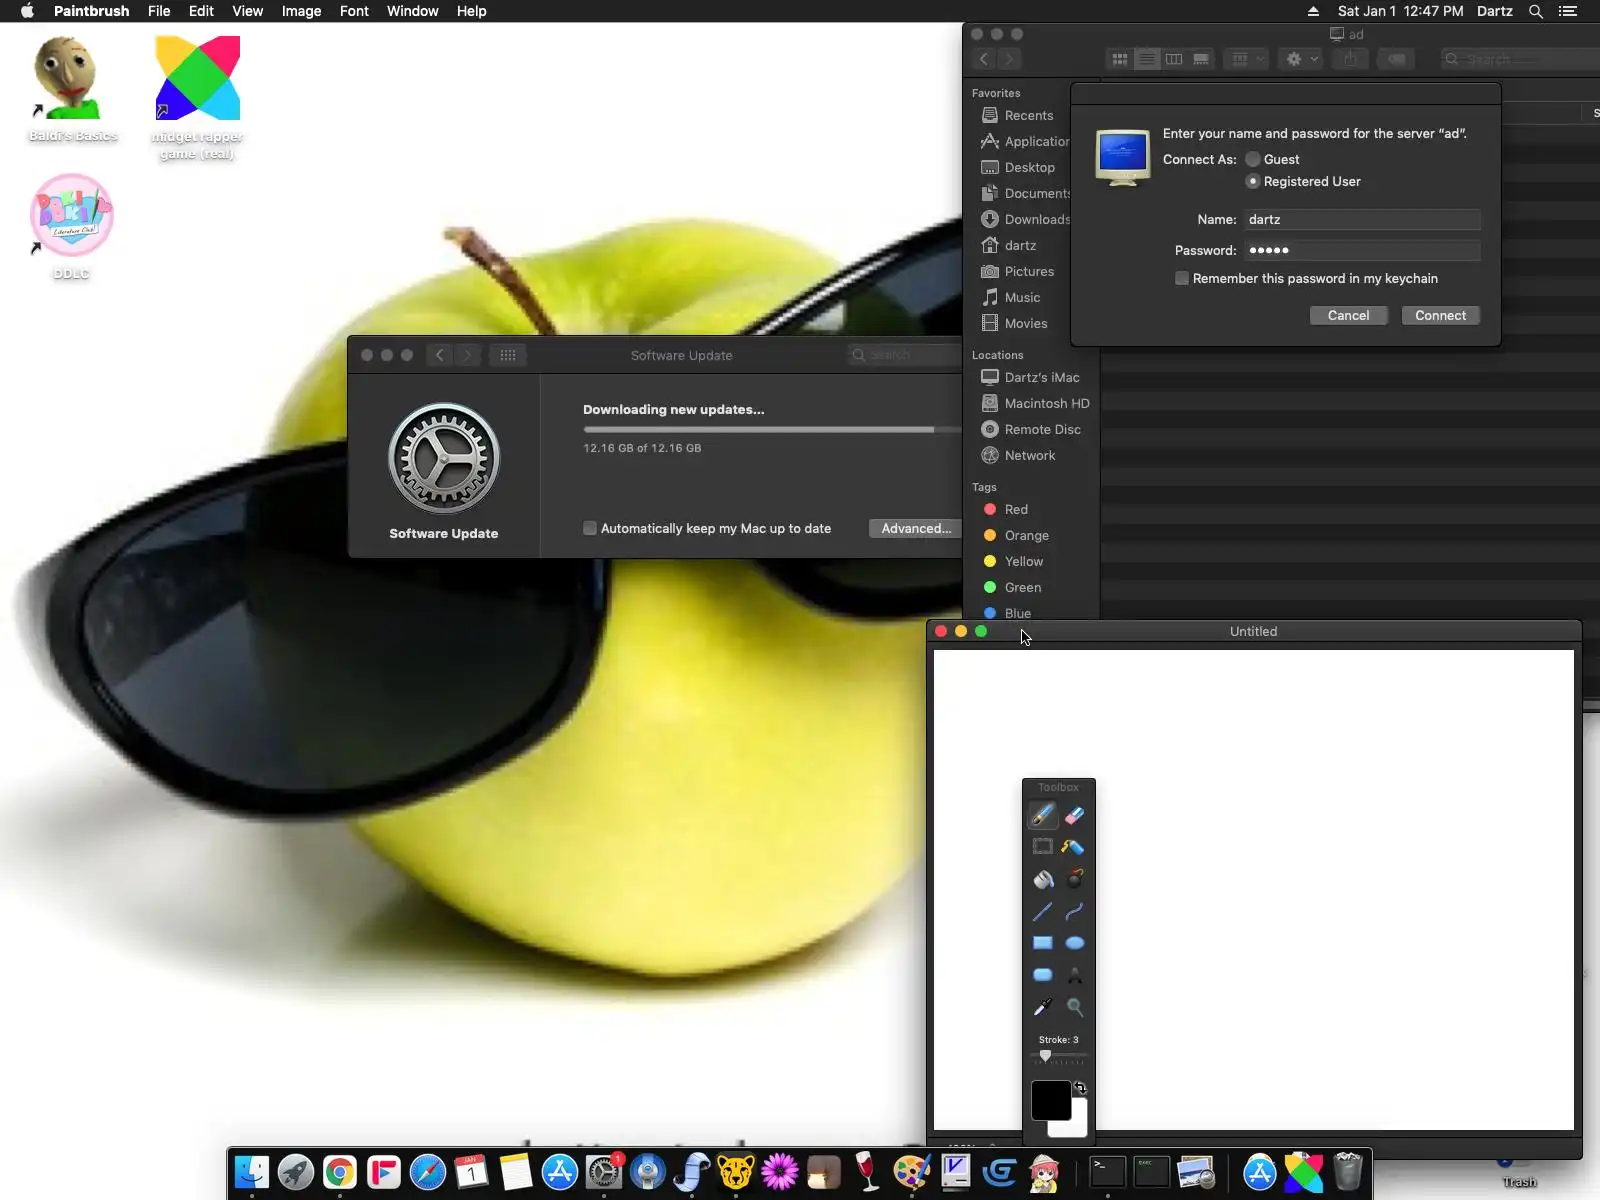Select the Bomb tool in Toolbox
The height and width of the screenshot is (1200, 1600).
click(x=1075, y=879)
